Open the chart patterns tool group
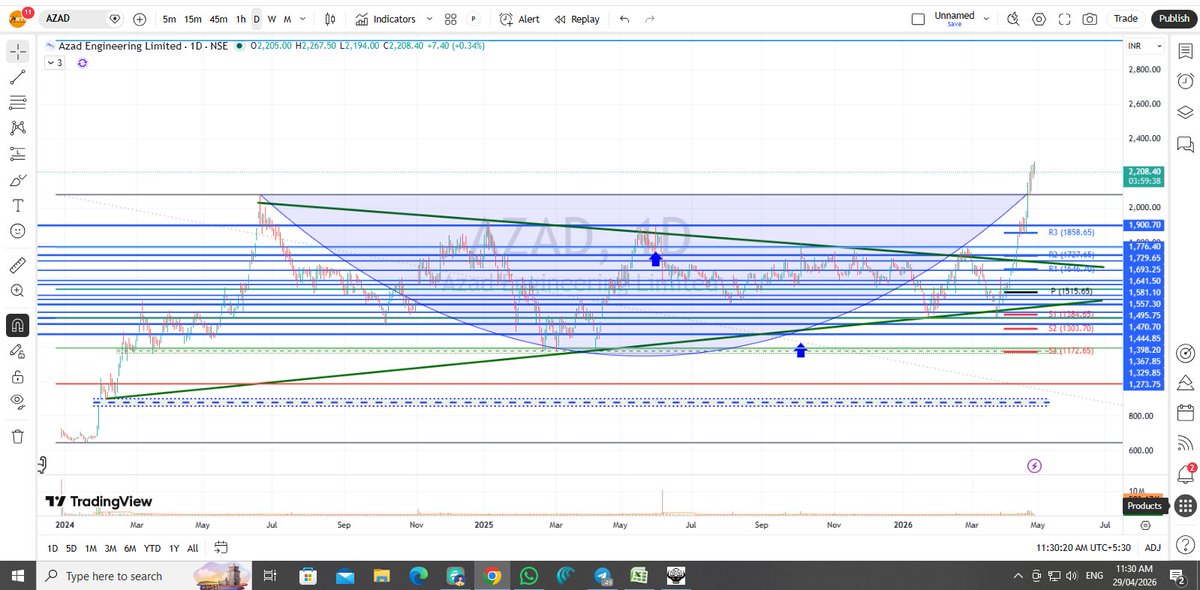The image size is (1200, 590). point(17,128)
